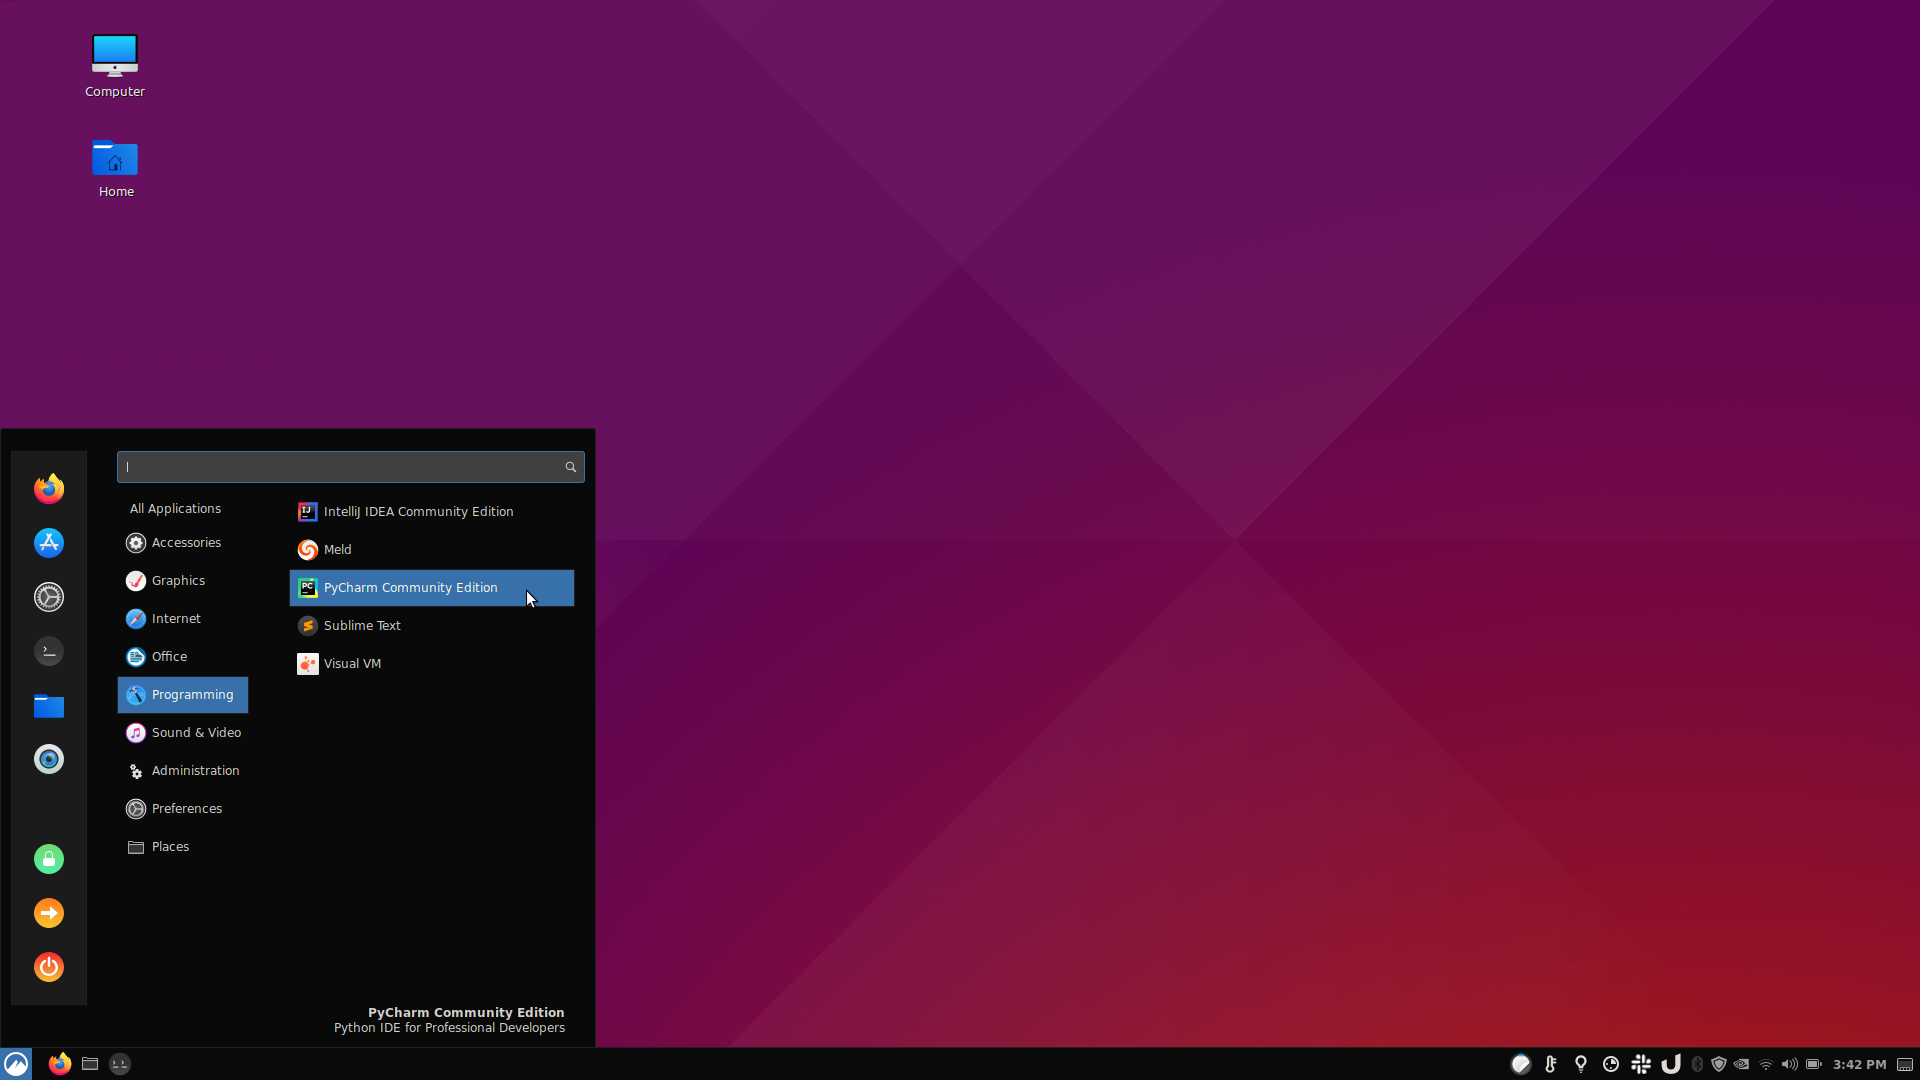Click the taskbar menu launcher button
Viewport: 1920px width, 1080px height.
tap(16, 1064)
